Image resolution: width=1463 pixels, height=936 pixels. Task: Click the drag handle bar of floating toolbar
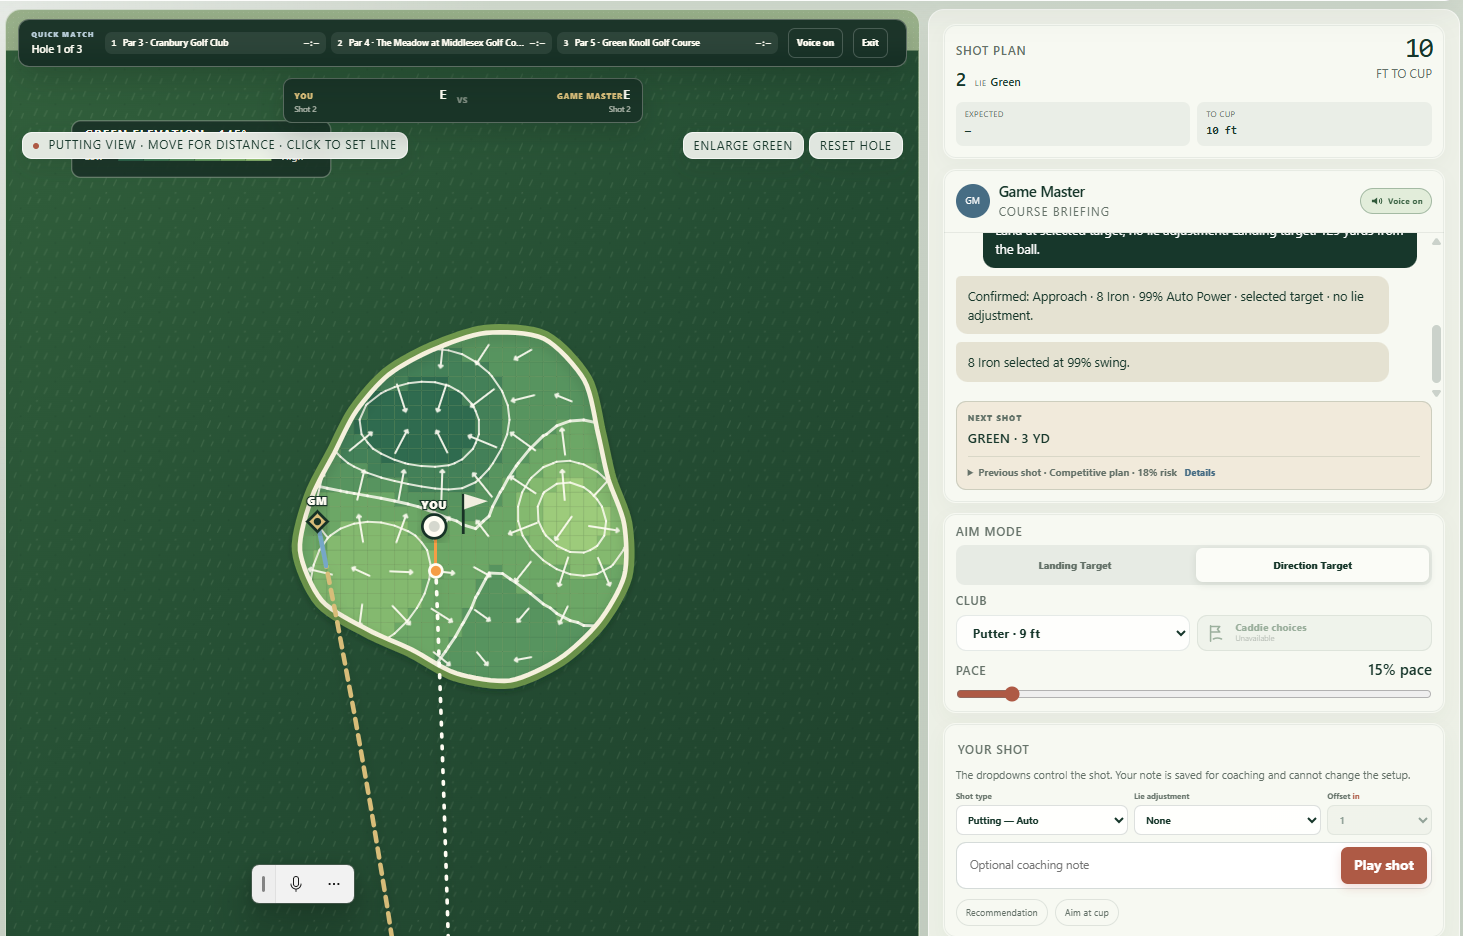pyautogui.click(x=263, y=884)
